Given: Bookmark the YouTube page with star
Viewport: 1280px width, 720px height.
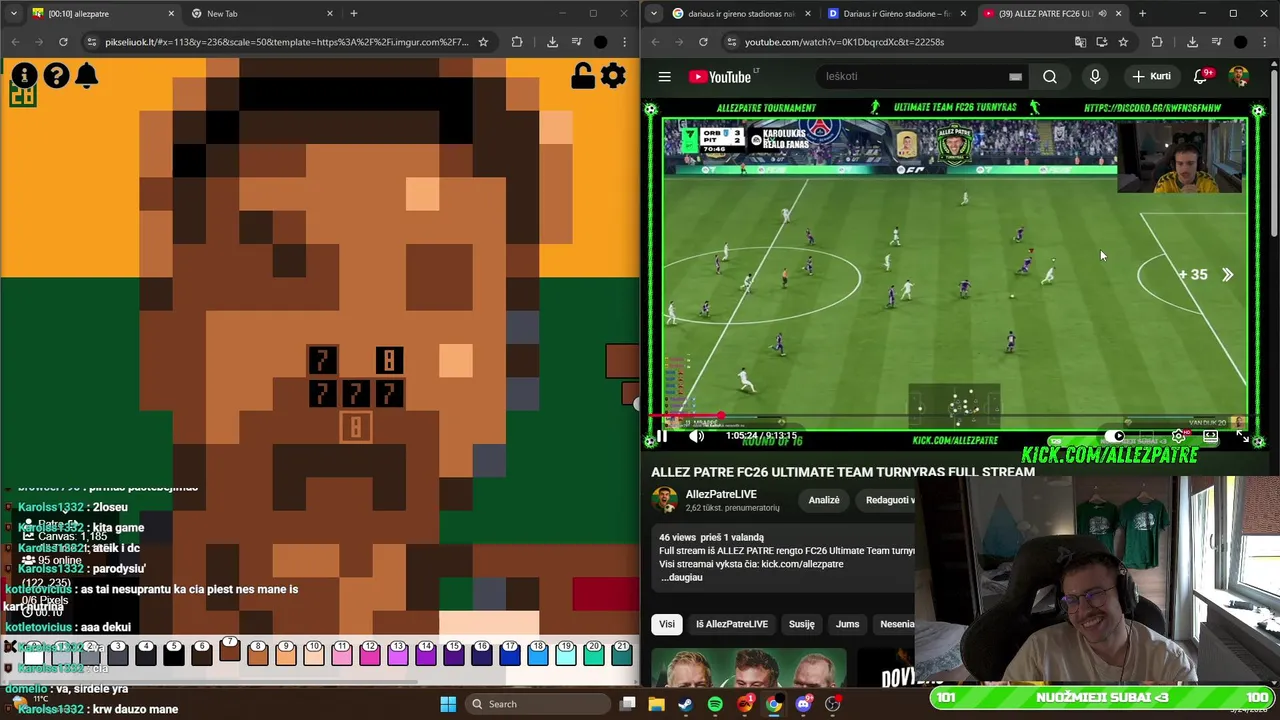Looking at the screenshot, I should point(1123,42).
